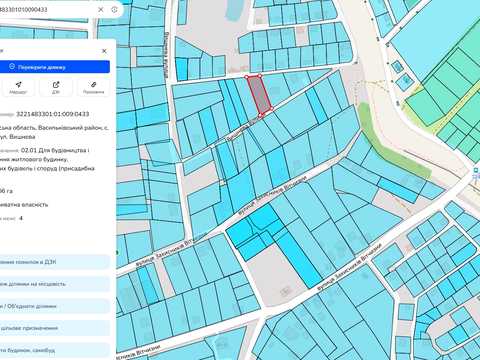Close the parcel info panel
Screen dimensions: 480x360
pos(104,51)
